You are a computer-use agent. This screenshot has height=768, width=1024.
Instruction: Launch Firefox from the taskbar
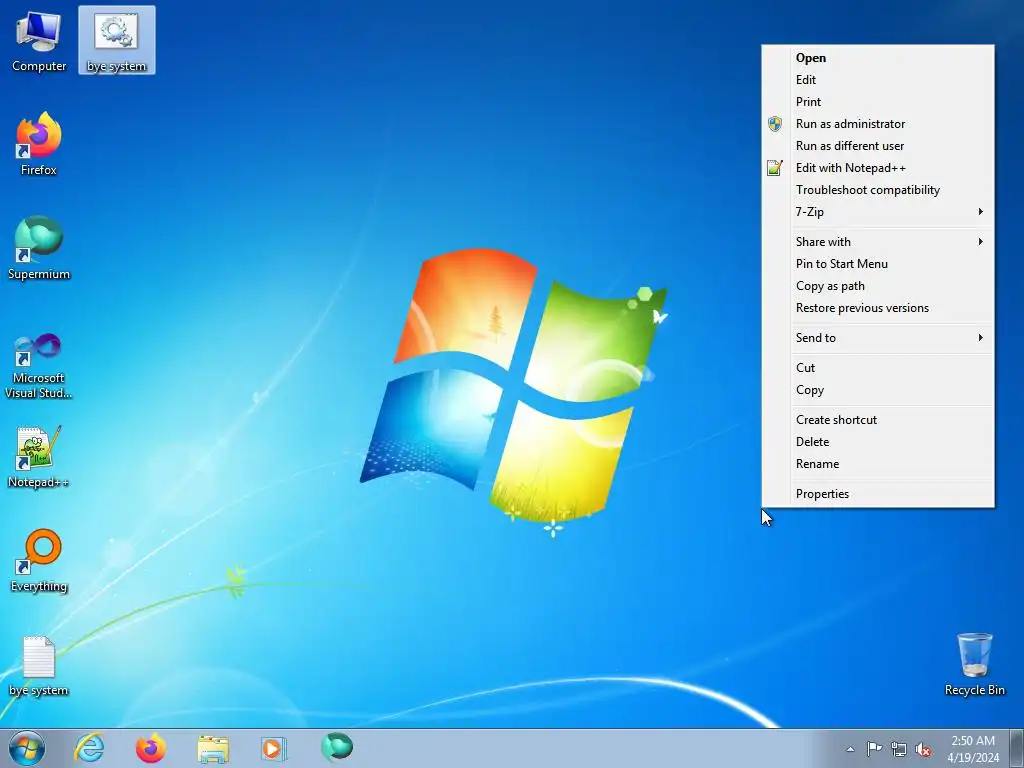pyautogui.click(x=151, y=748)
